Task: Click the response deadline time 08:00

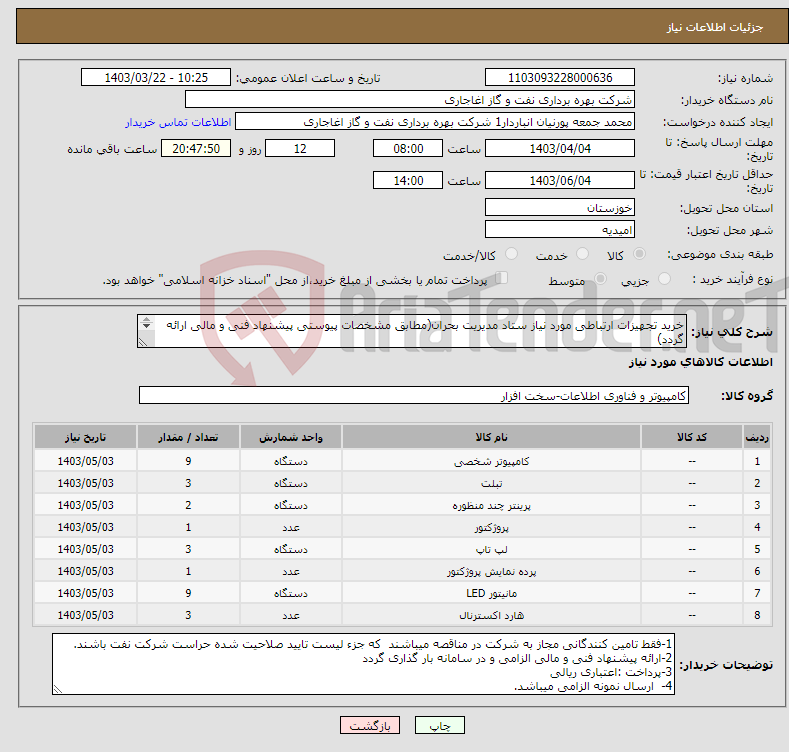Action: pos(408,148)
